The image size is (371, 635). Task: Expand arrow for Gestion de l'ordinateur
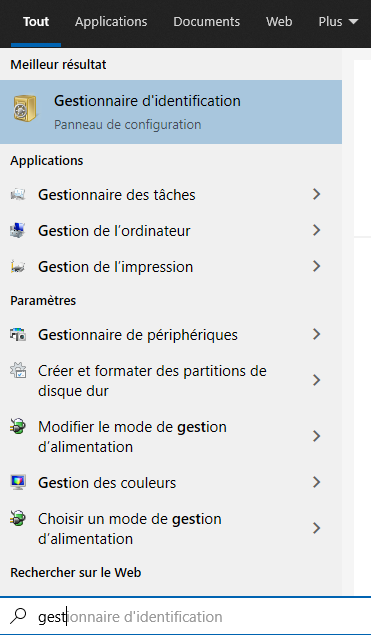pyautogui.click(x=317, y=230)
